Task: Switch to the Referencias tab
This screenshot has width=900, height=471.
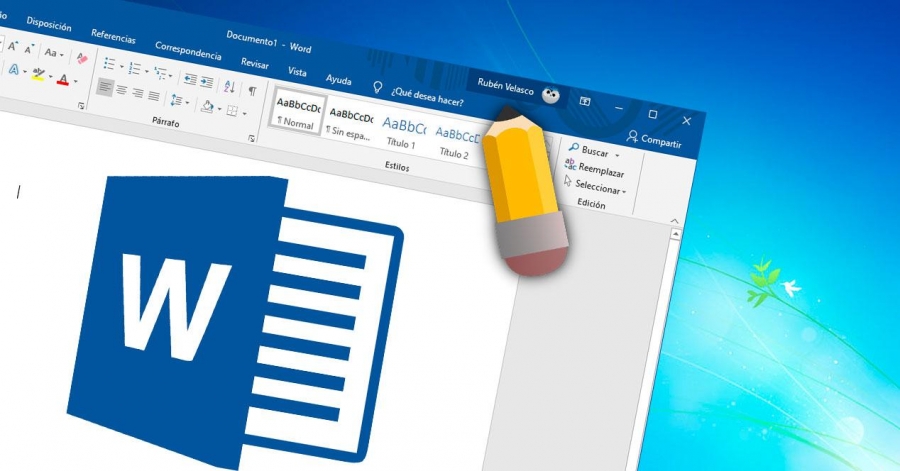Action: (113, 36)
